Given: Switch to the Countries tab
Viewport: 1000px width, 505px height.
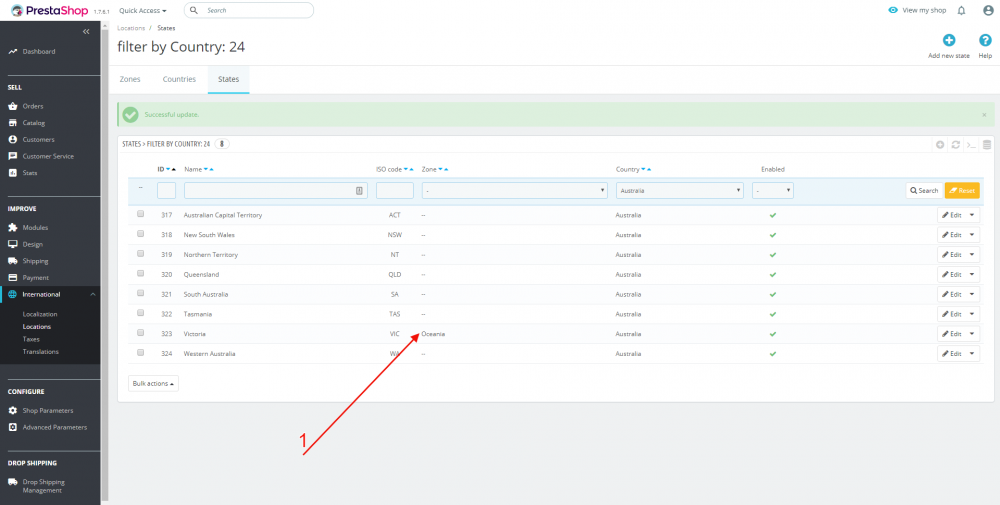Looking at the screenshot, I should tap(179, 80).
